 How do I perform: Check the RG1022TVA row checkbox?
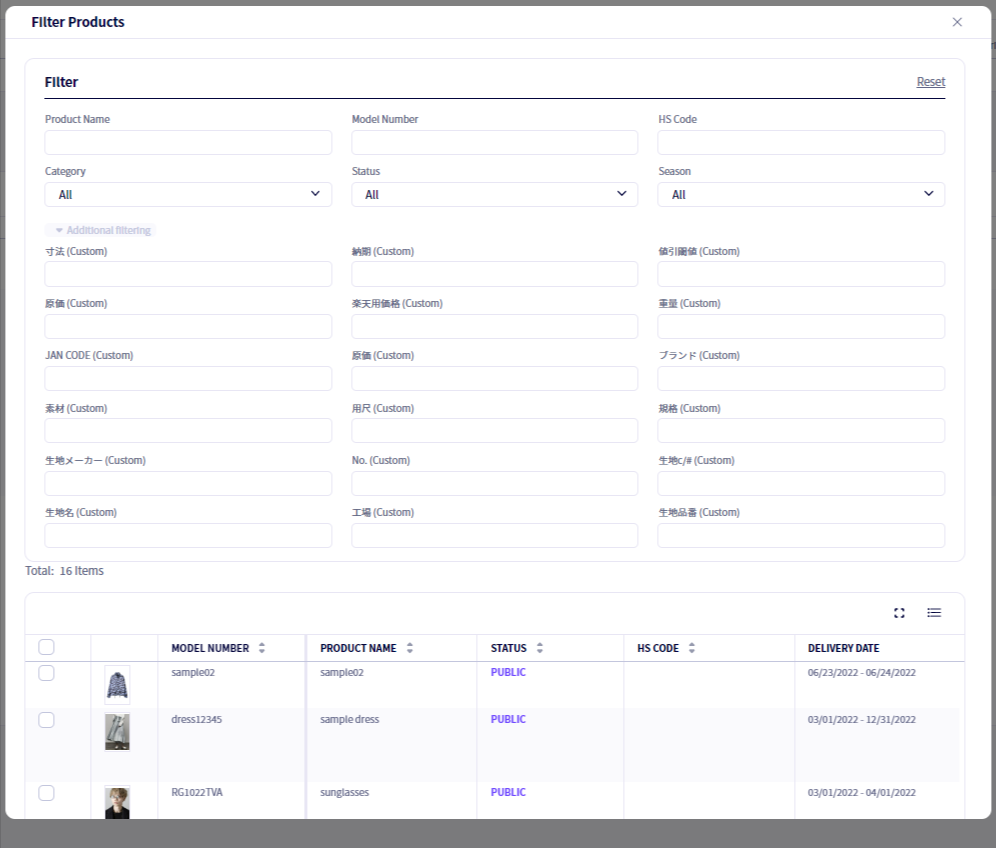(46, 793)
